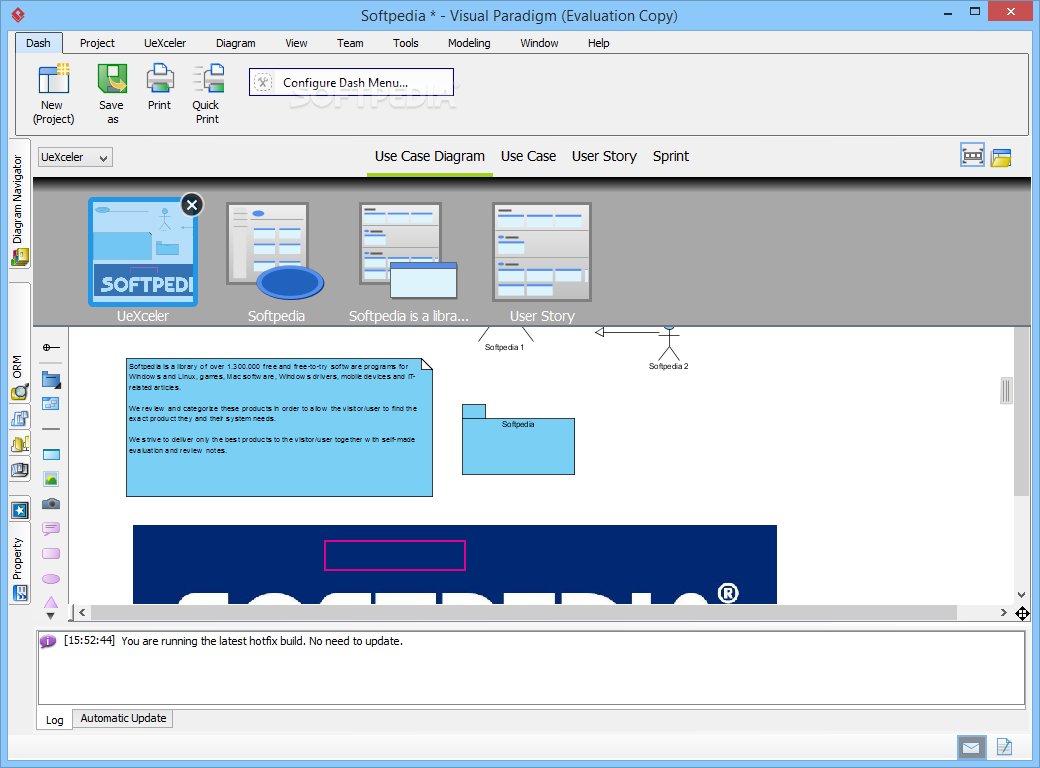Open the Project menu
1040x768 pixels.
point(97,43)
